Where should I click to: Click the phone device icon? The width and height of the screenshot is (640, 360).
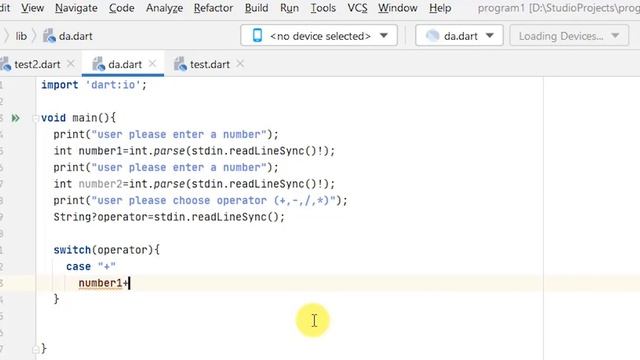pyautogui.click(x=258, y=36)
